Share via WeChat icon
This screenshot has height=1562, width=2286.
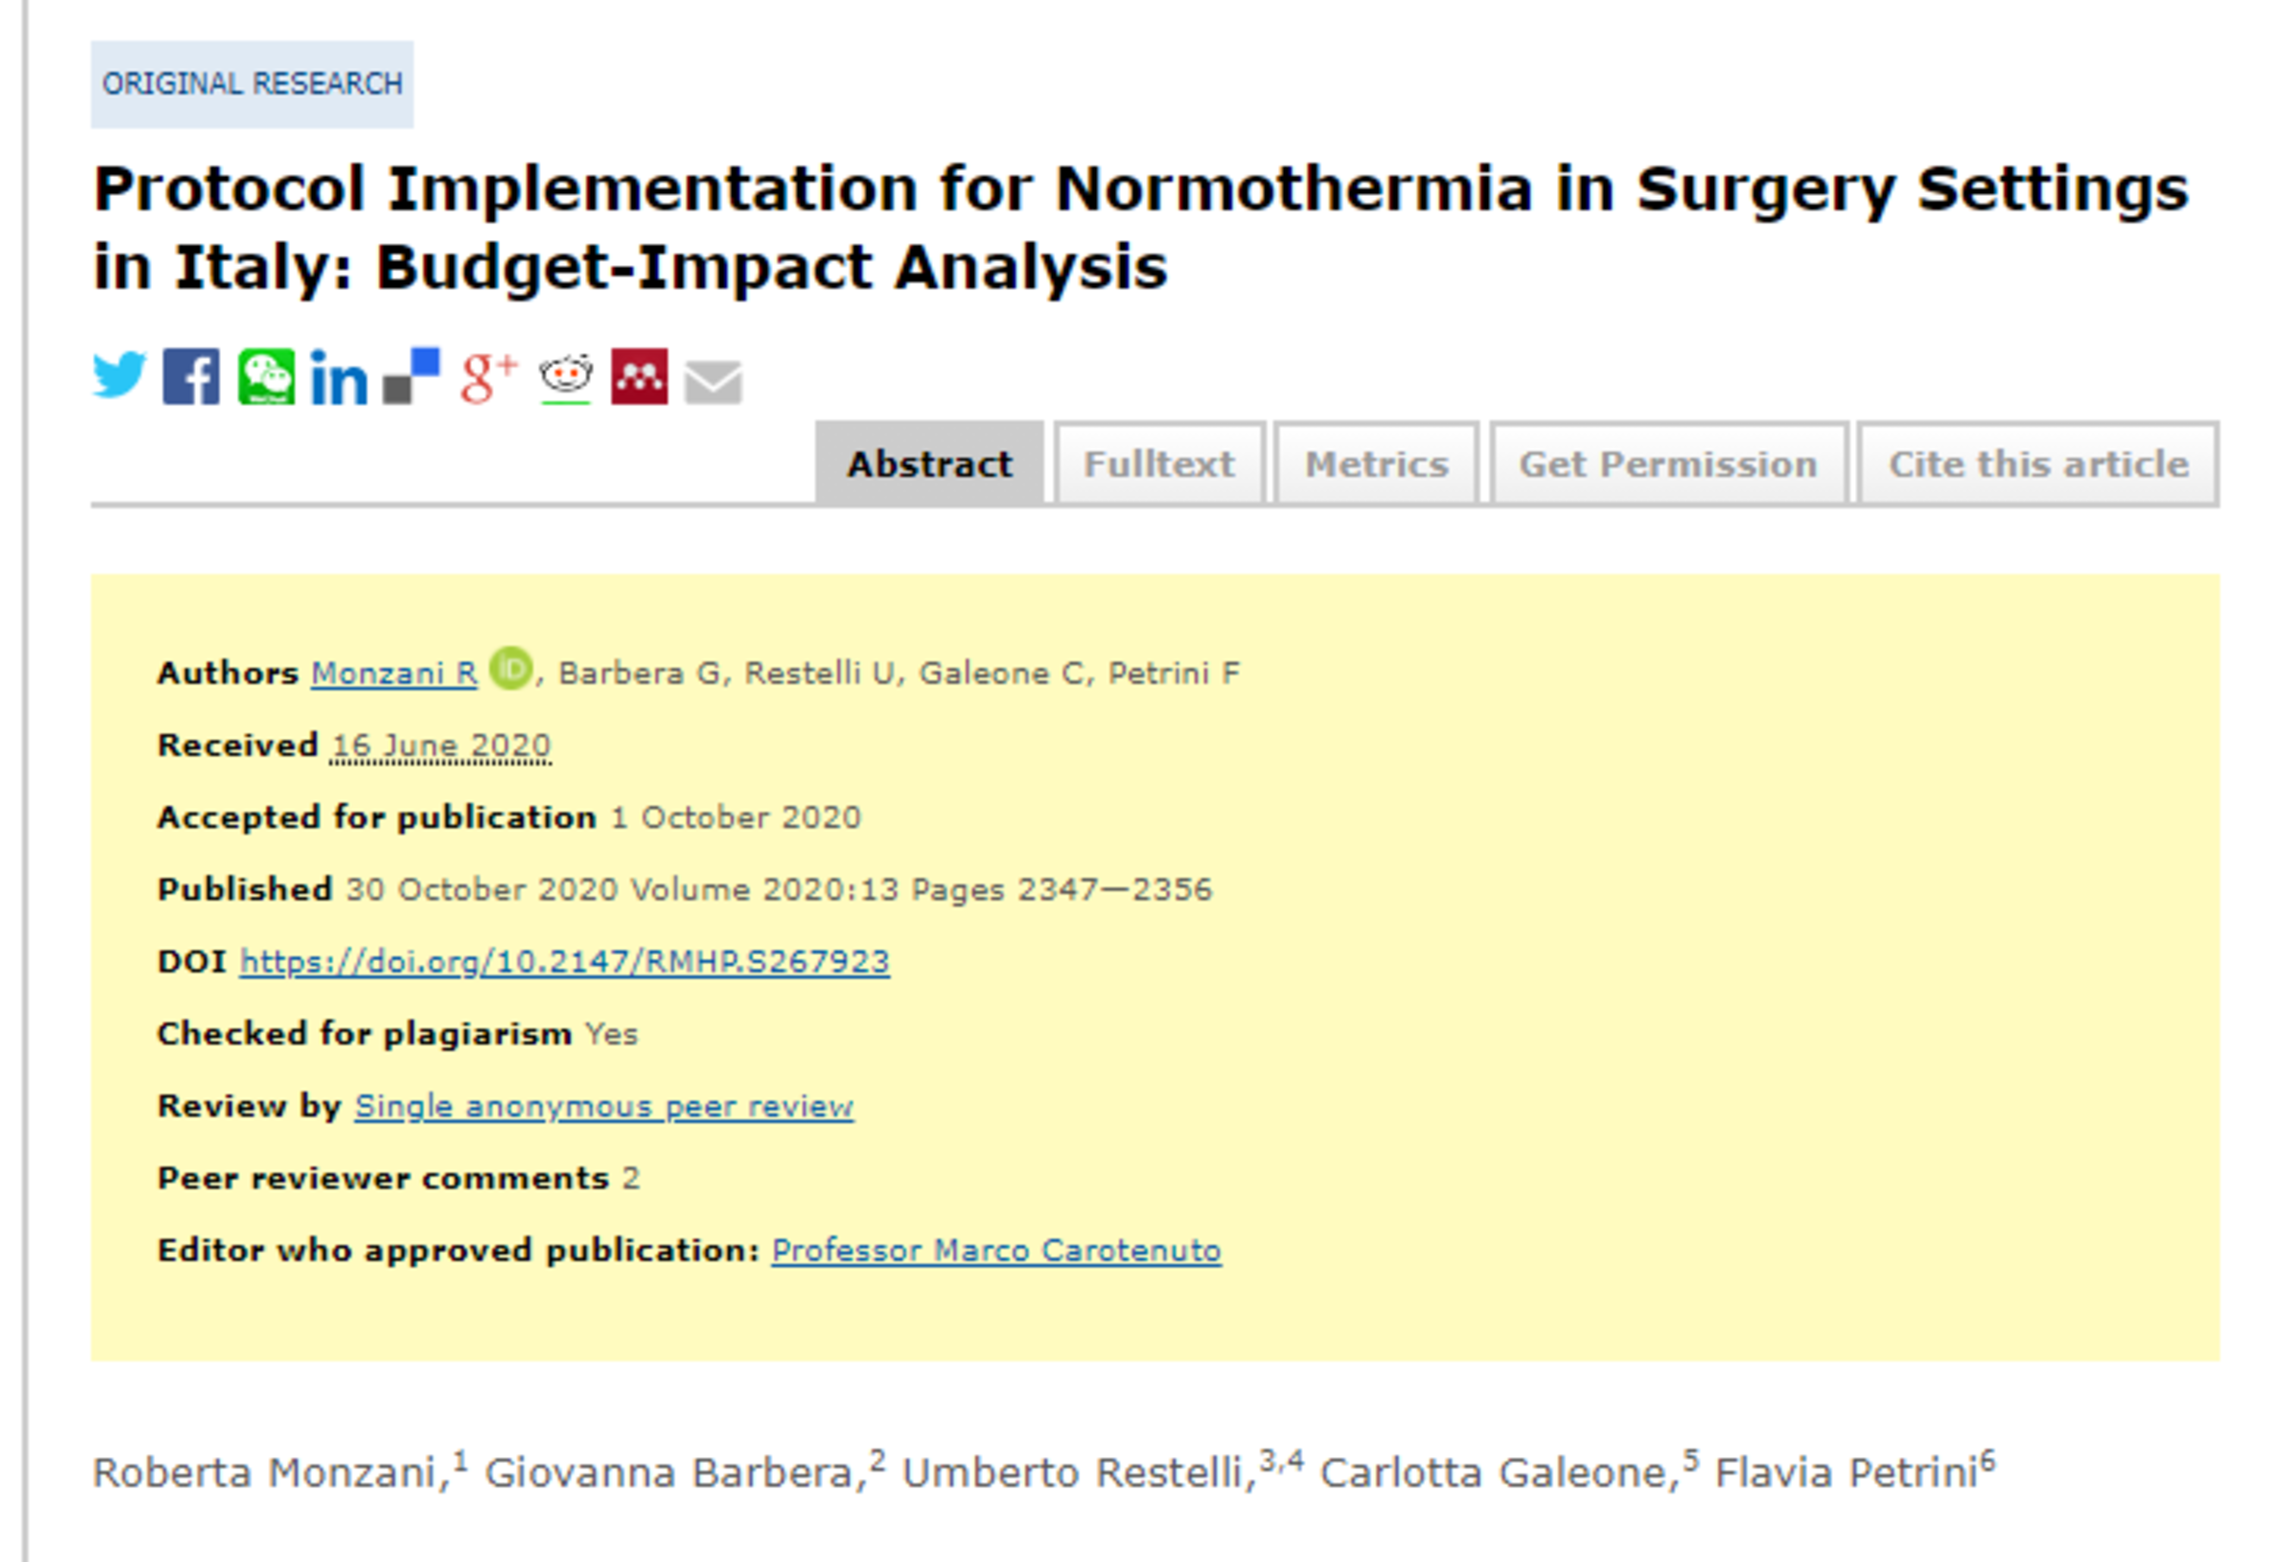266,377
